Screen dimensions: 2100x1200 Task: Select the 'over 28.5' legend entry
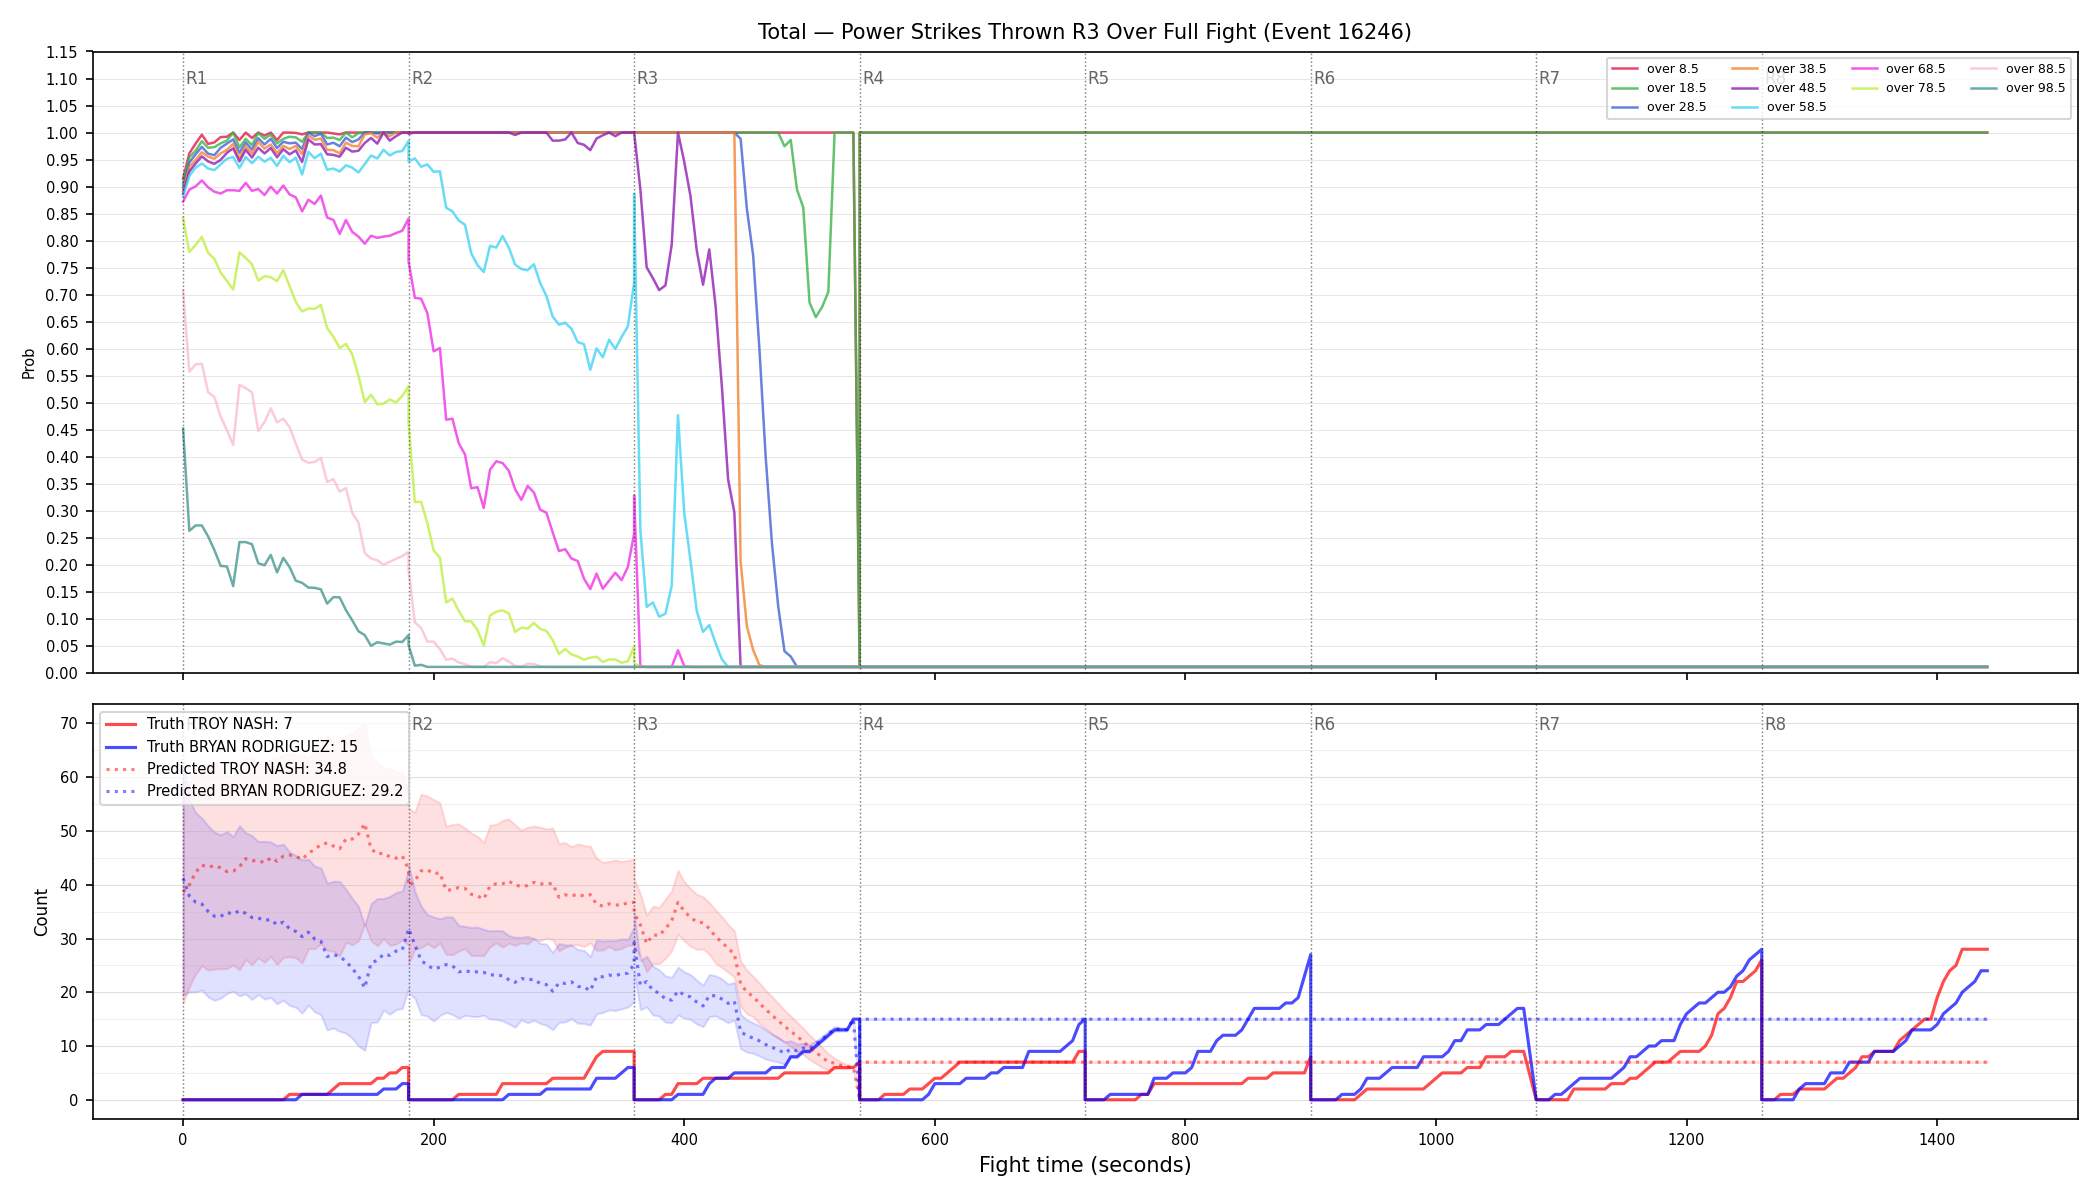[1659, 107]
